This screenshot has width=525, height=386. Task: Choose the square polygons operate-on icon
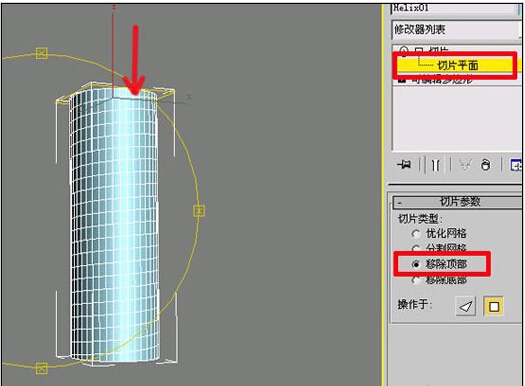[x=493, y=306]
